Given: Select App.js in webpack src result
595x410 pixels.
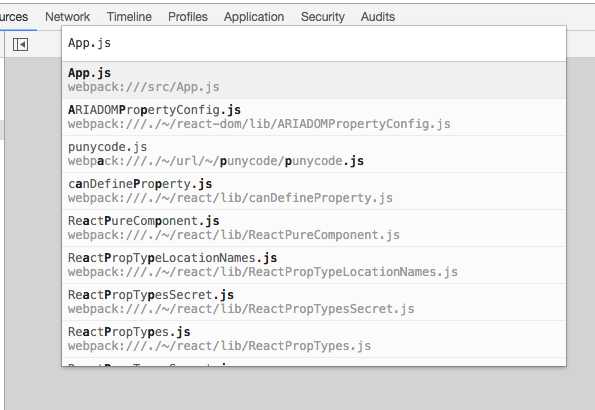Looking at the screenshot, I should 314,80.
